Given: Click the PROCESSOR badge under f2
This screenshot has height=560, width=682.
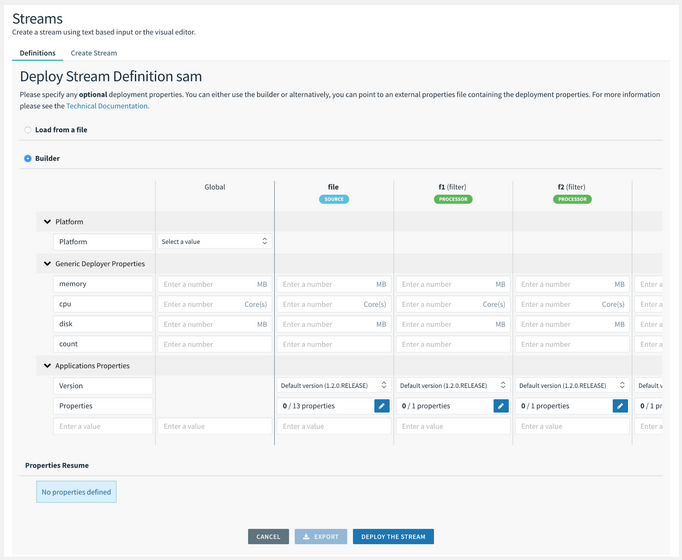Looking at the screenshot, I should tap(572, 199).
